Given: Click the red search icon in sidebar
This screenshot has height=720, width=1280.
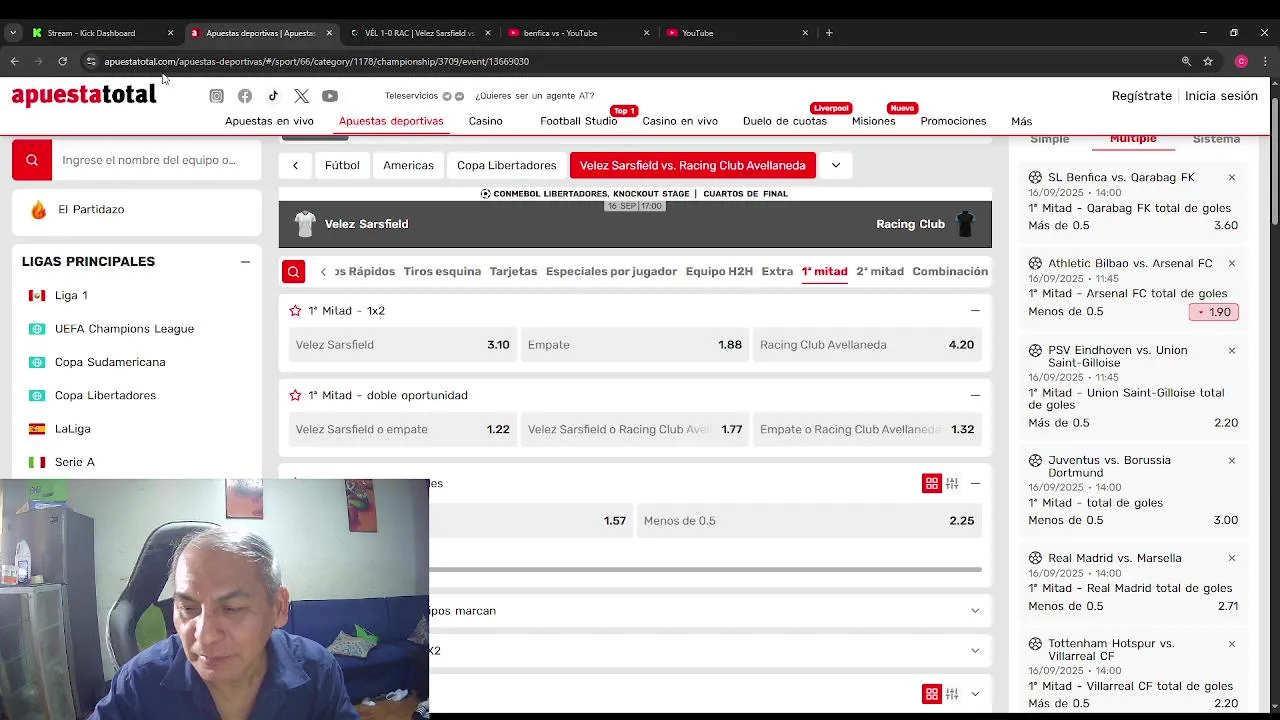Looking at the screenshot, I should point(32,160).
